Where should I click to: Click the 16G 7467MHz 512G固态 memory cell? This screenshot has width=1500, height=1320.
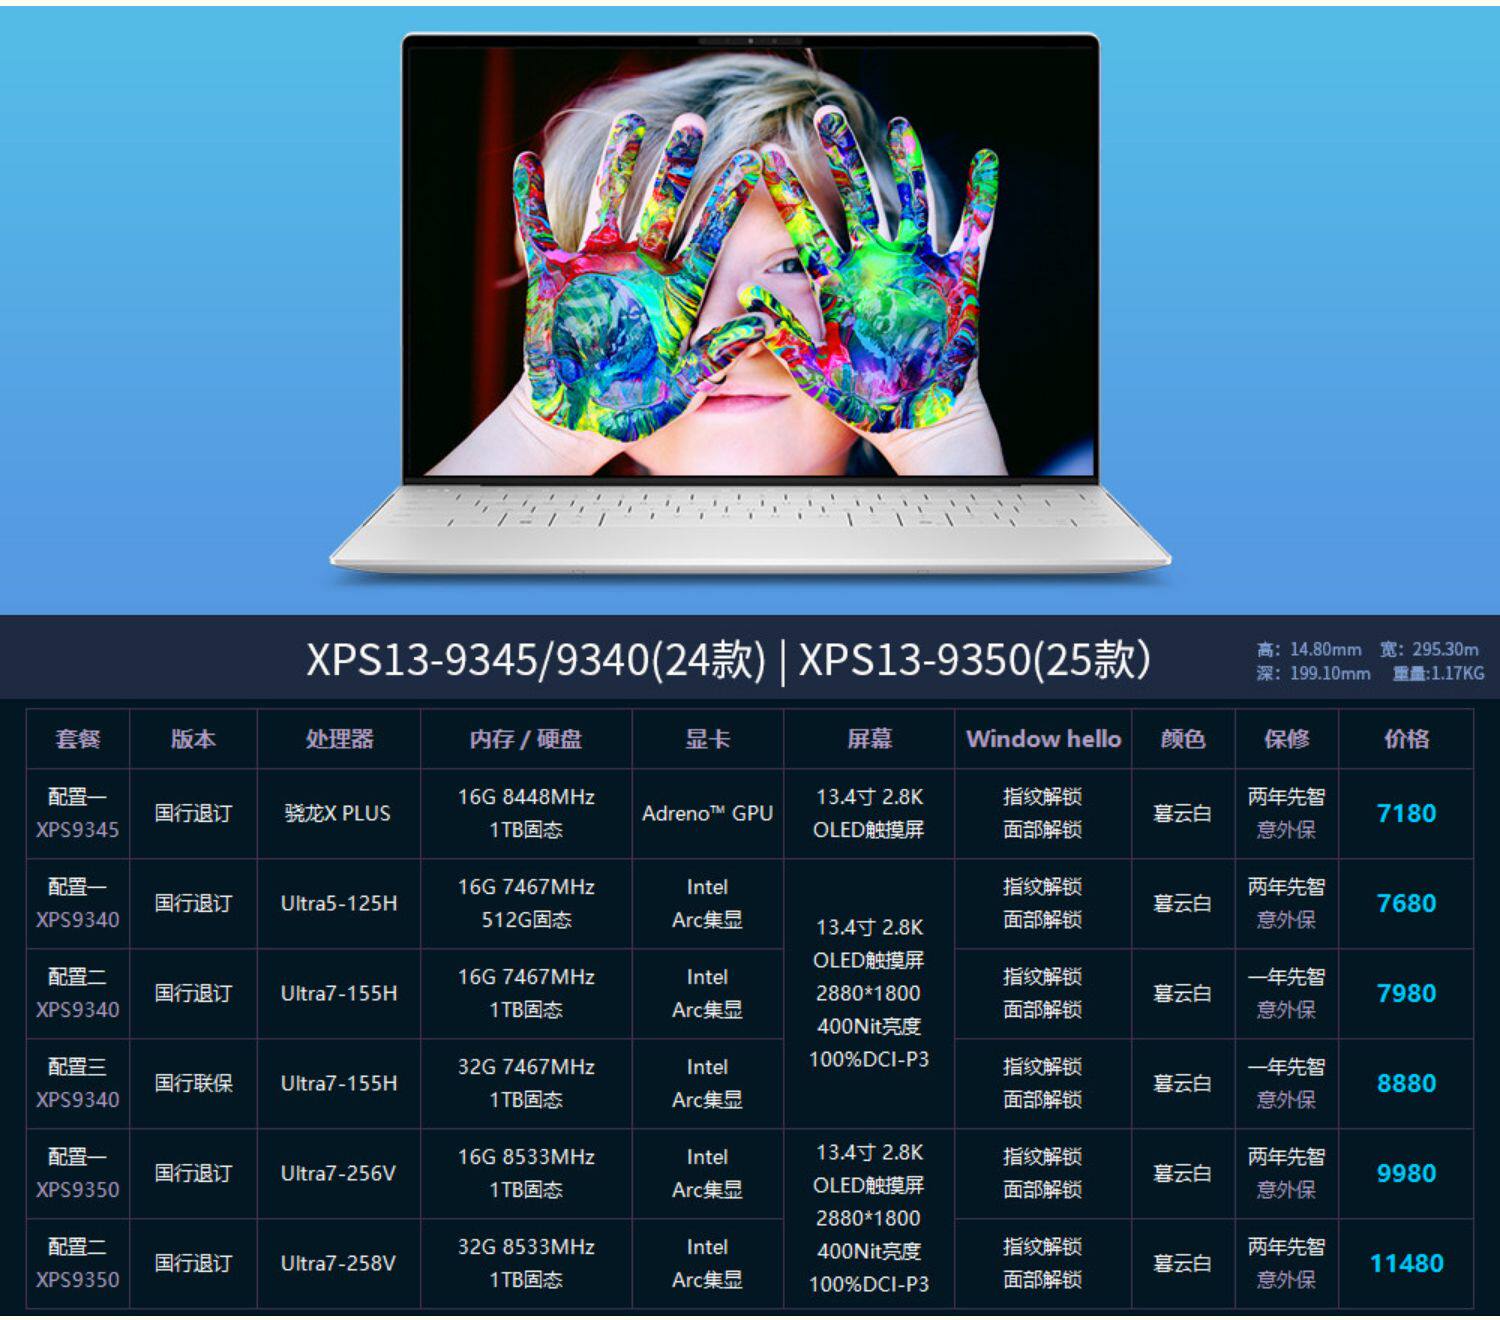[526, 903]
